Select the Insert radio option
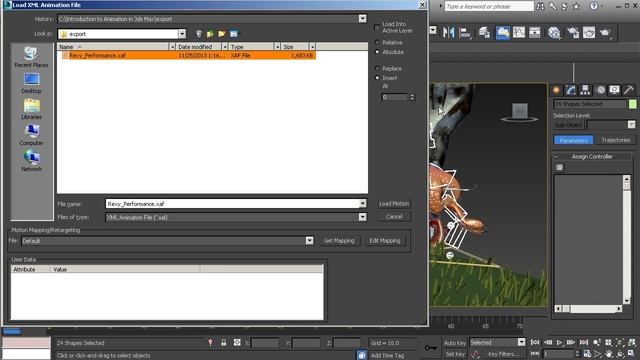This screenshot has width=640, height=360. [x=377, y=78]
